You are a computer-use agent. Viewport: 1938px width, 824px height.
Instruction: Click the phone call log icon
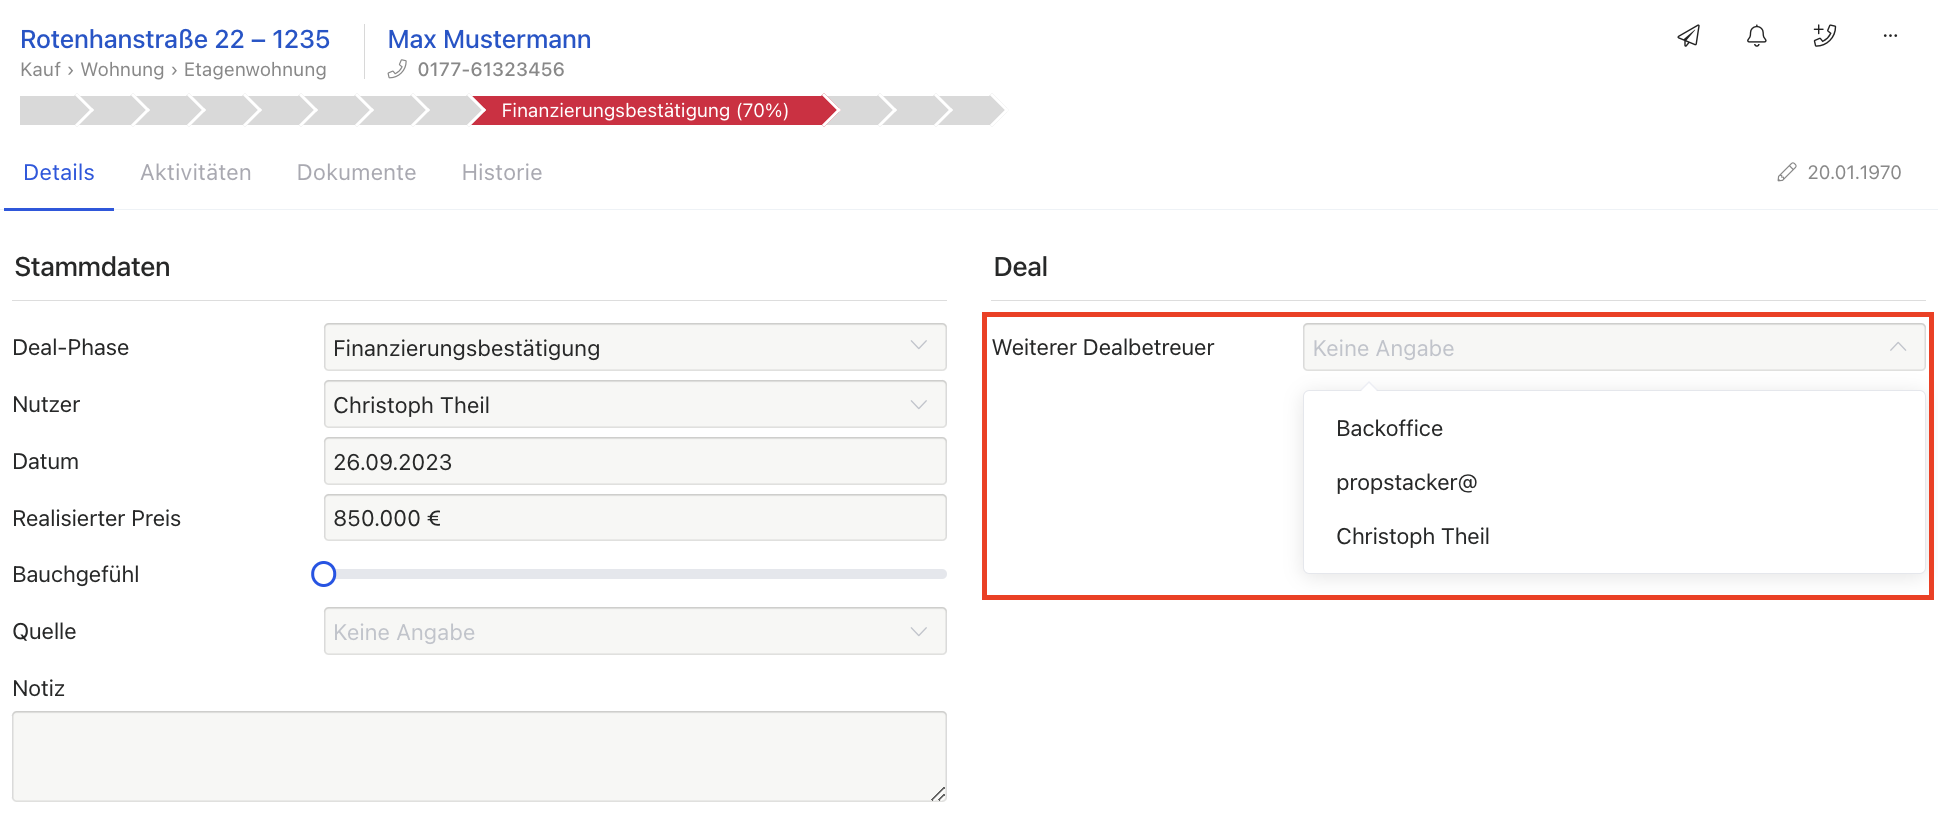(x=1824, y=36)
